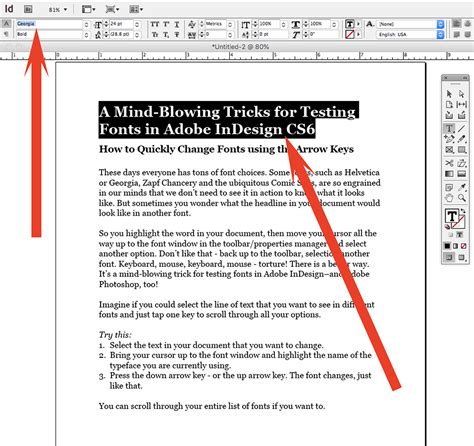
Task: Switch to Preview mode in Tools panel
Action: (462, 257)
